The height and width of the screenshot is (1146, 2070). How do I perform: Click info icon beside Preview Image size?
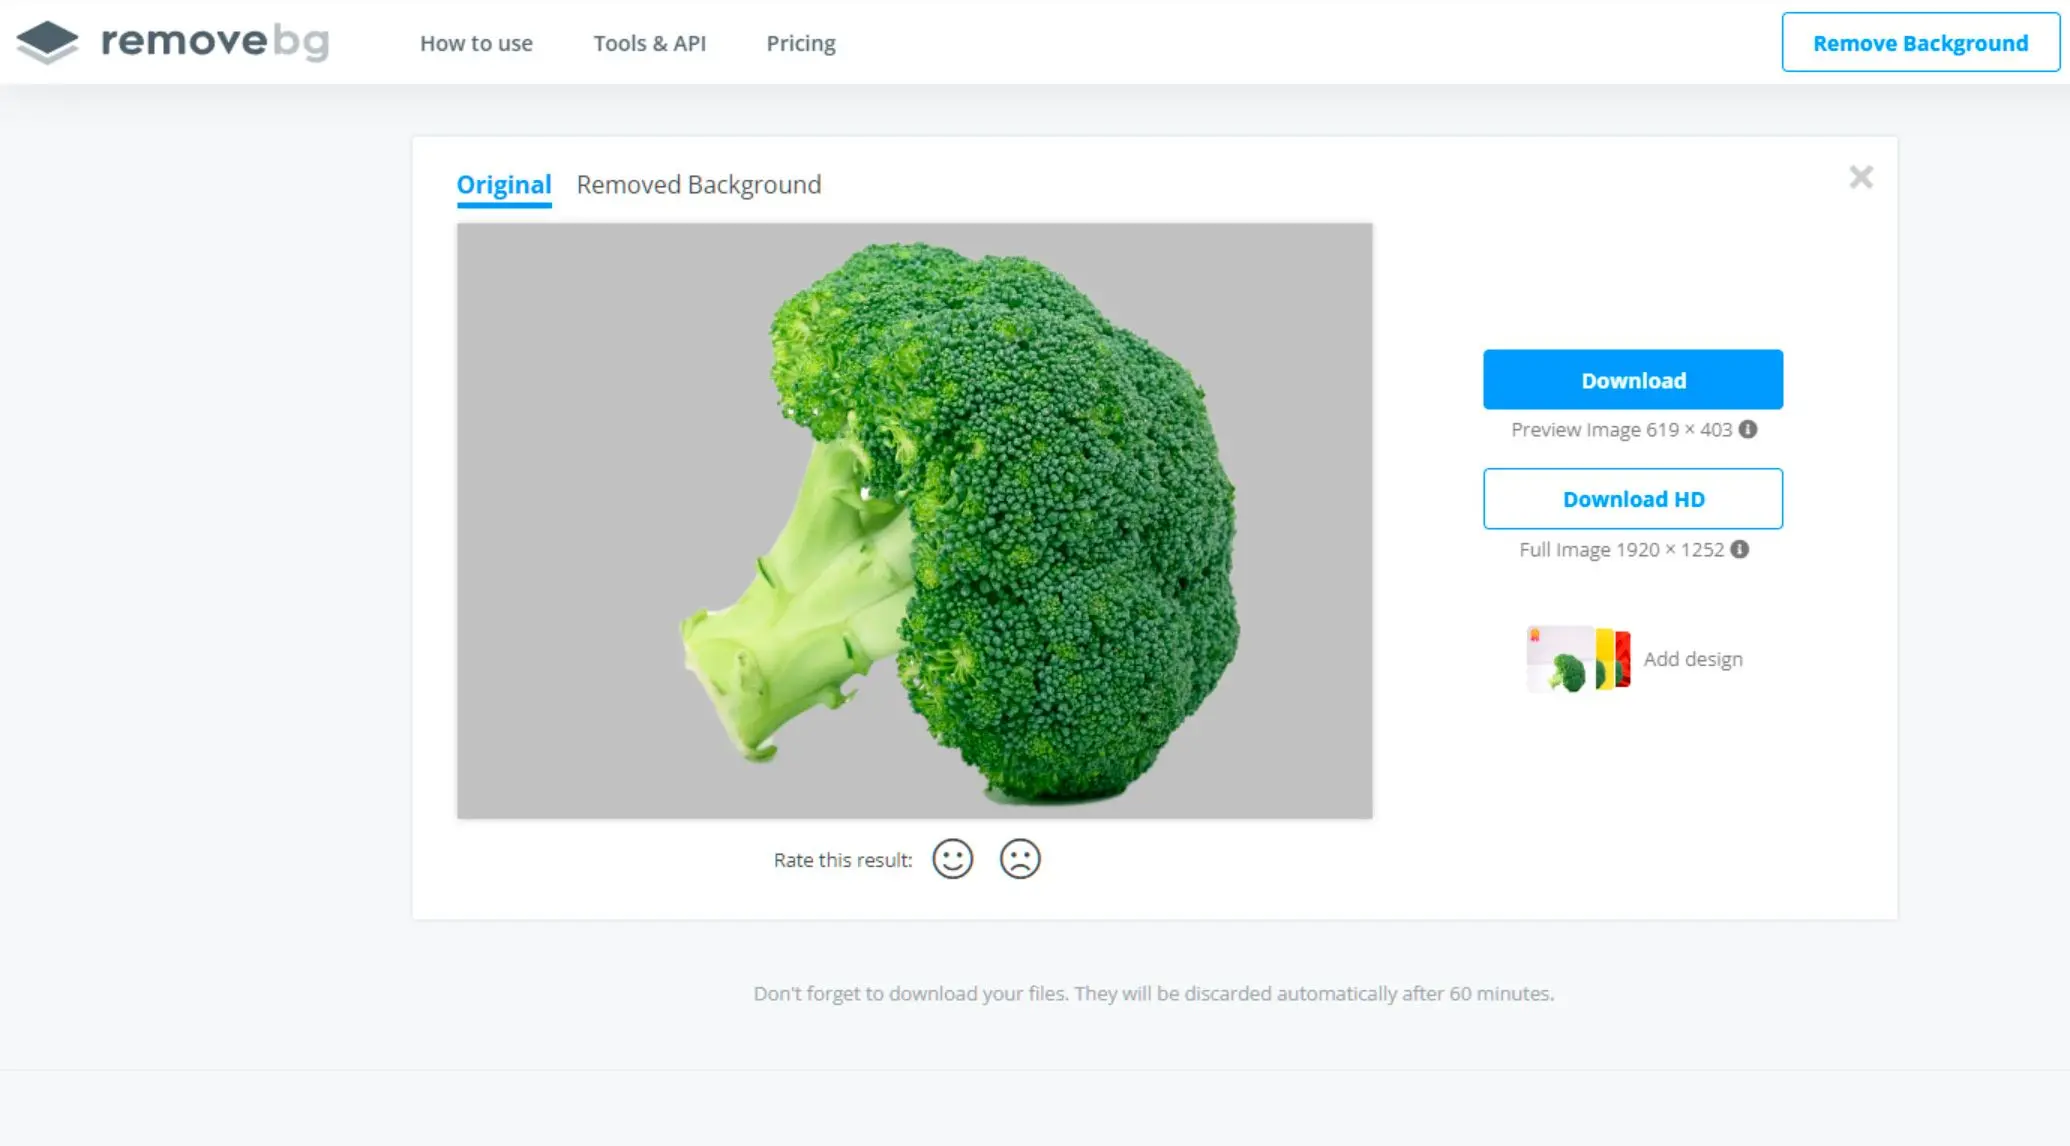[x=1747, y=429]
